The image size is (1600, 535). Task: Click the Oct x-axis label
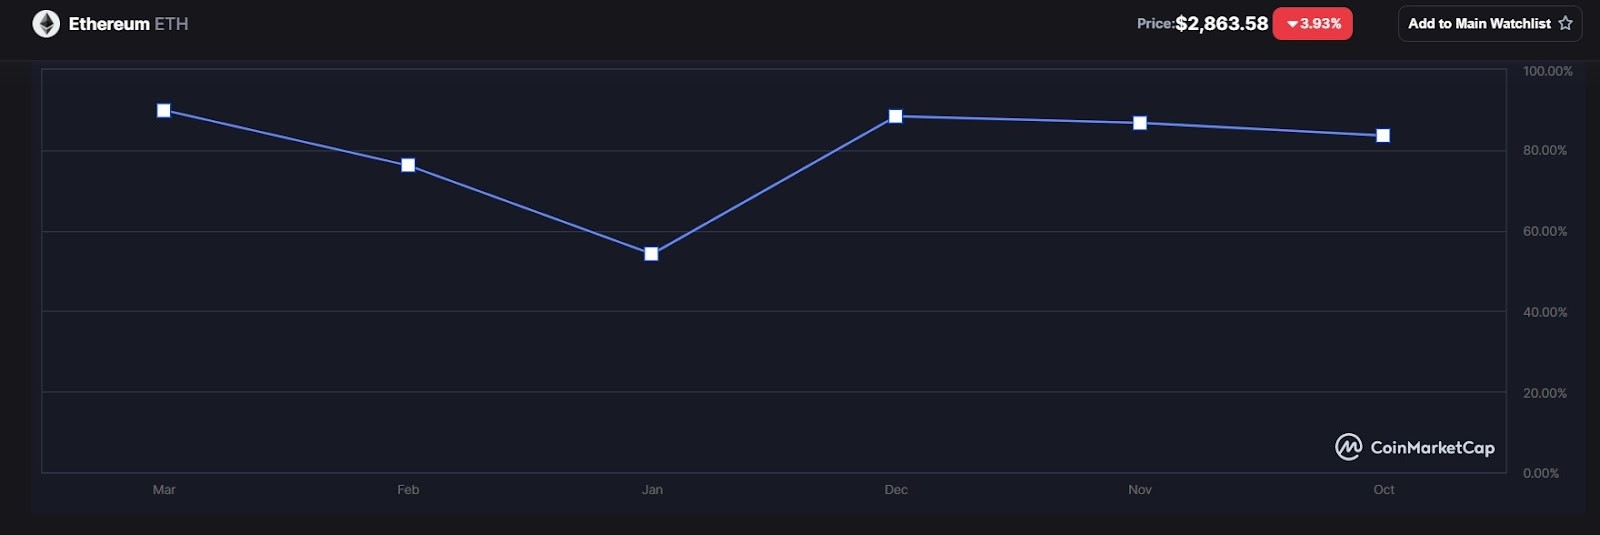click(1384, 490)
